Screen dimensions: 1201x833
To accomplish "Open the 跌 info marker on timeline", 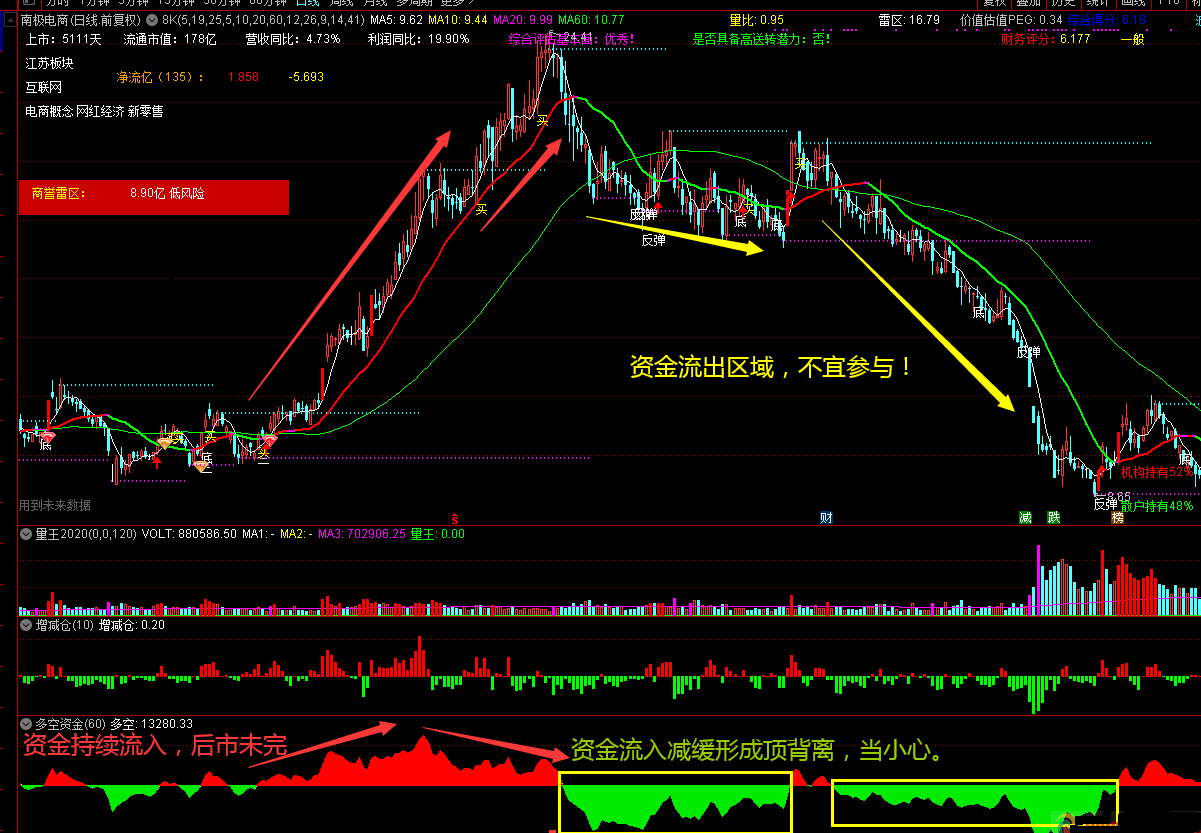I will (x=1053, y=517).
